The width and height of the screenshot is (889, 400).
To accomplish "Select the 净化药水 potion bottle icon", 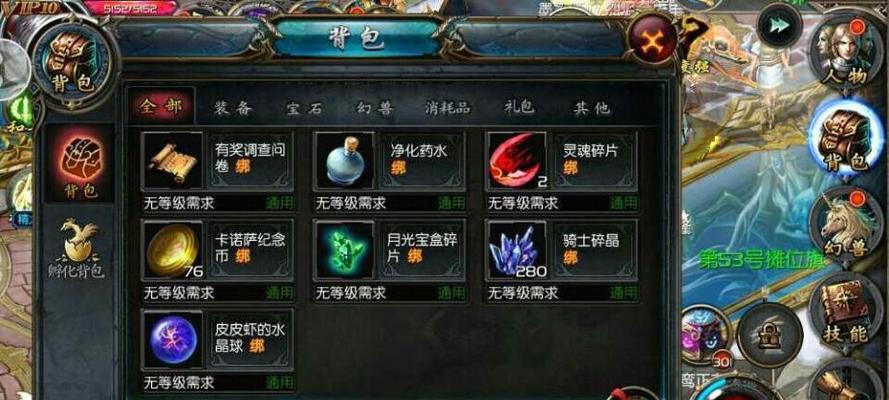I will coord(344,161).
